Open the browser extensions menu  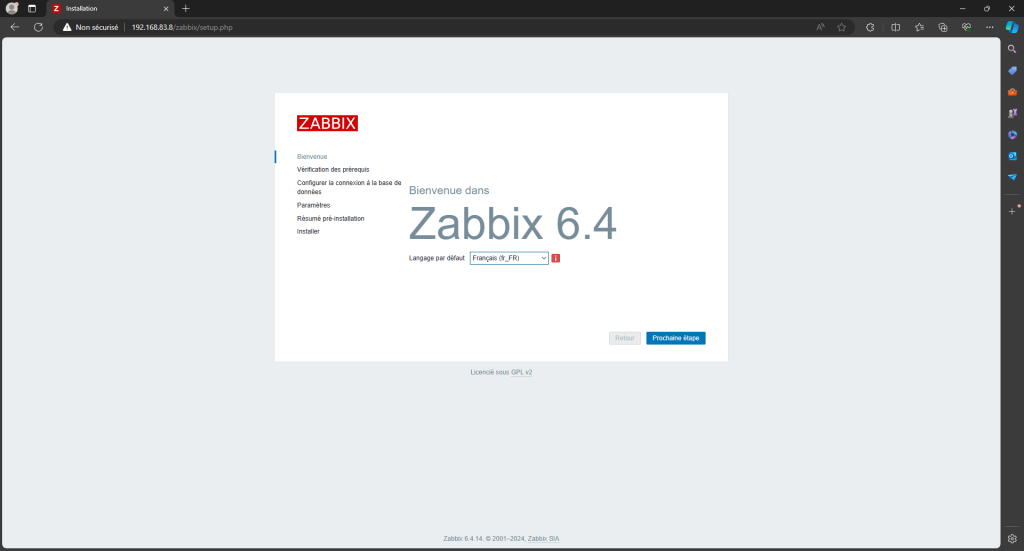(x=870, y=27)
